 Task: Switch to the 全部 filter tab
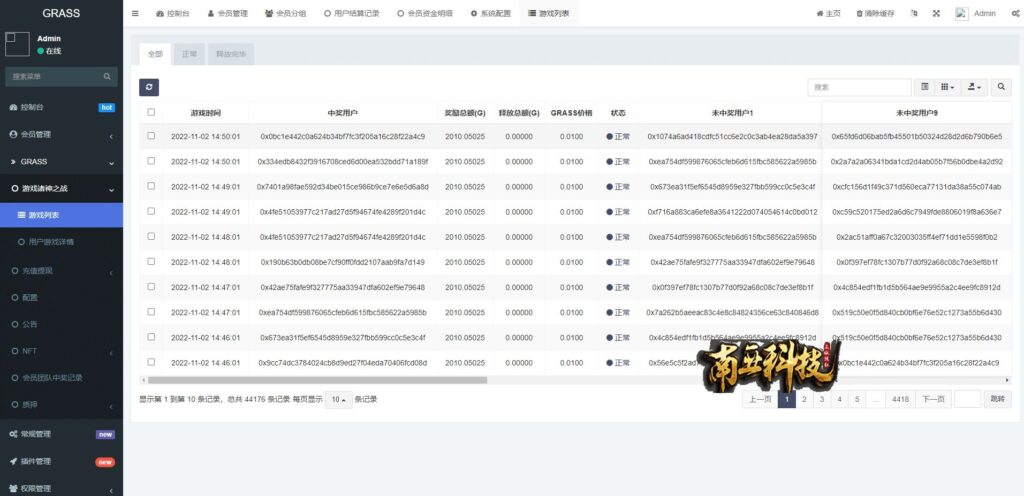coord(155,54)
